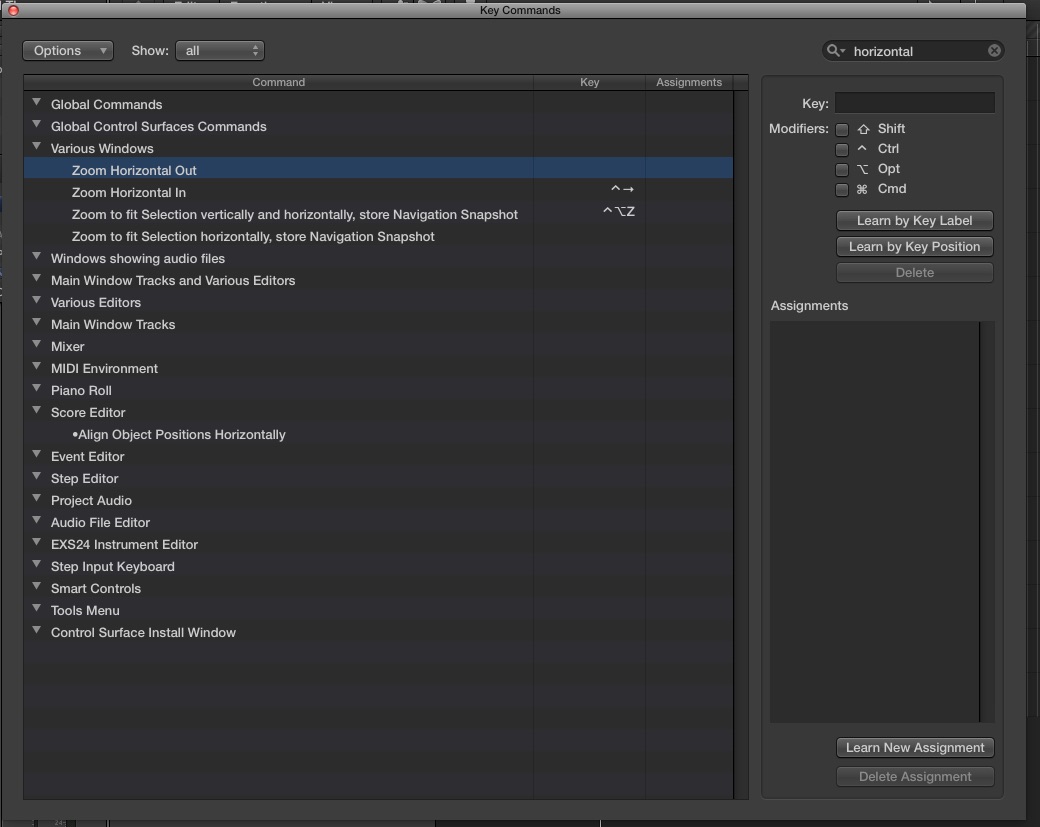
Task: Toggle the Opt modifier checkbox
Action: coord(841,169)
